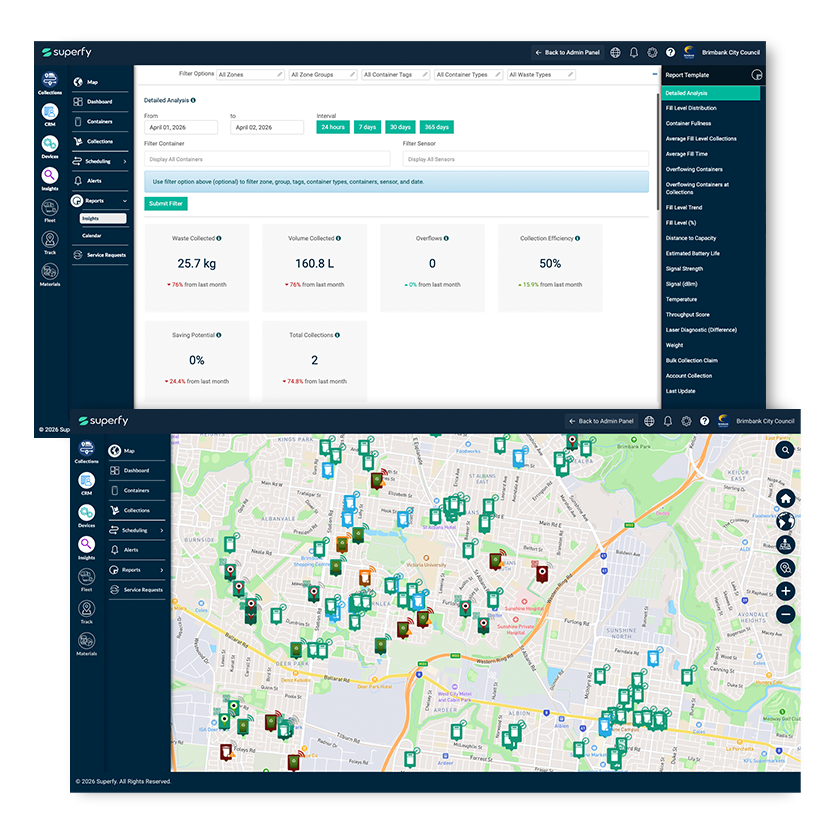Zoom in using the map plus button
This screenshot has height=840, width=840.
786,591
